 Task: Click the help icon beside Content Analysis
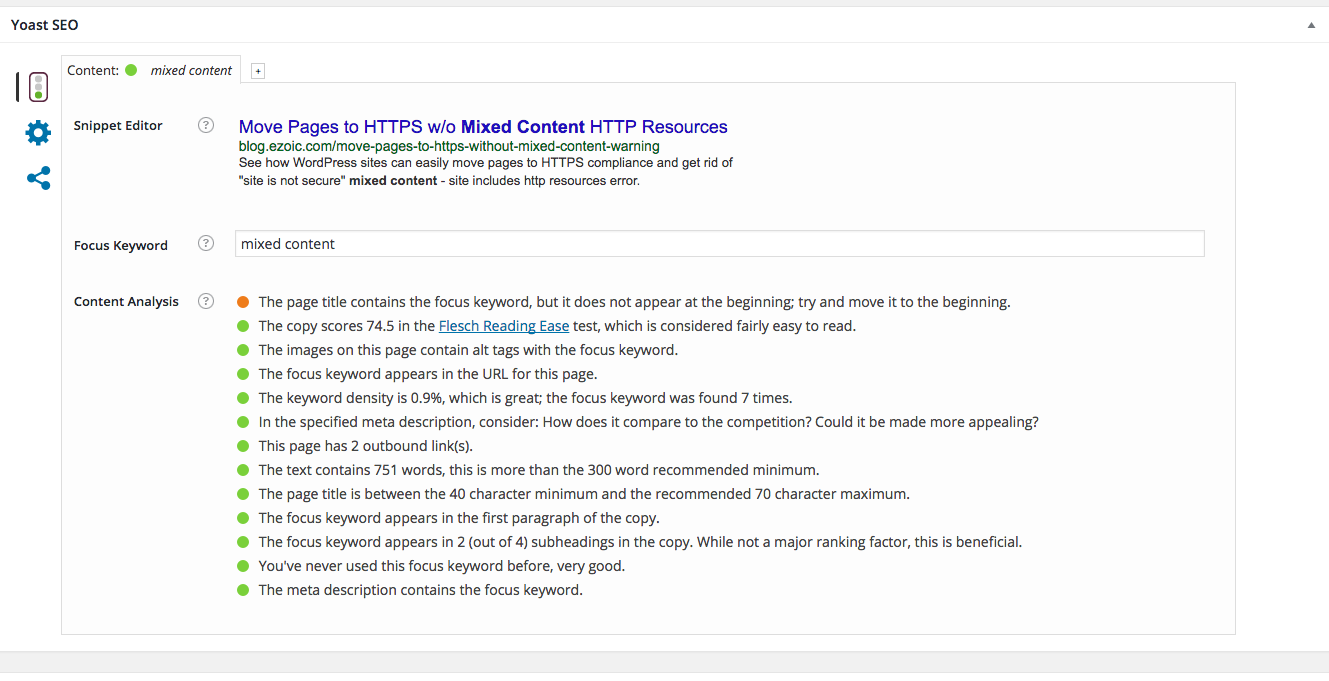206,301
